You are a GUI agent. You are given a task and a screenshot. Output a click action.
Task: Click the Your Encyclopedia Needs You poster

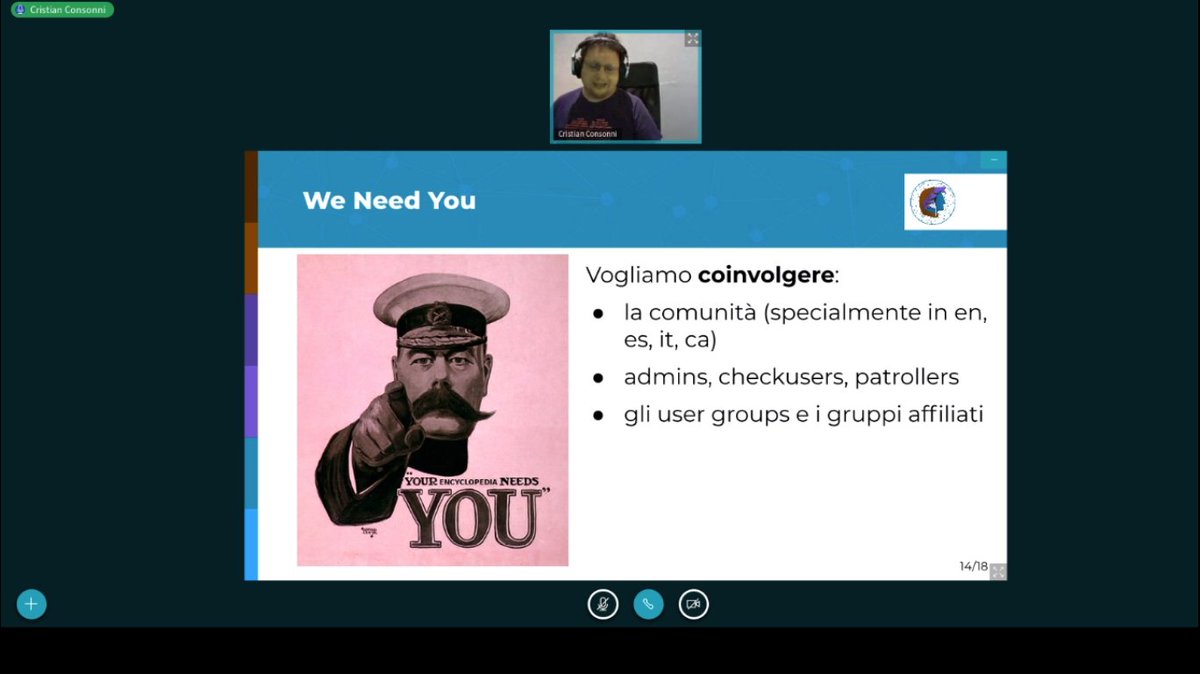pos(432,410)
